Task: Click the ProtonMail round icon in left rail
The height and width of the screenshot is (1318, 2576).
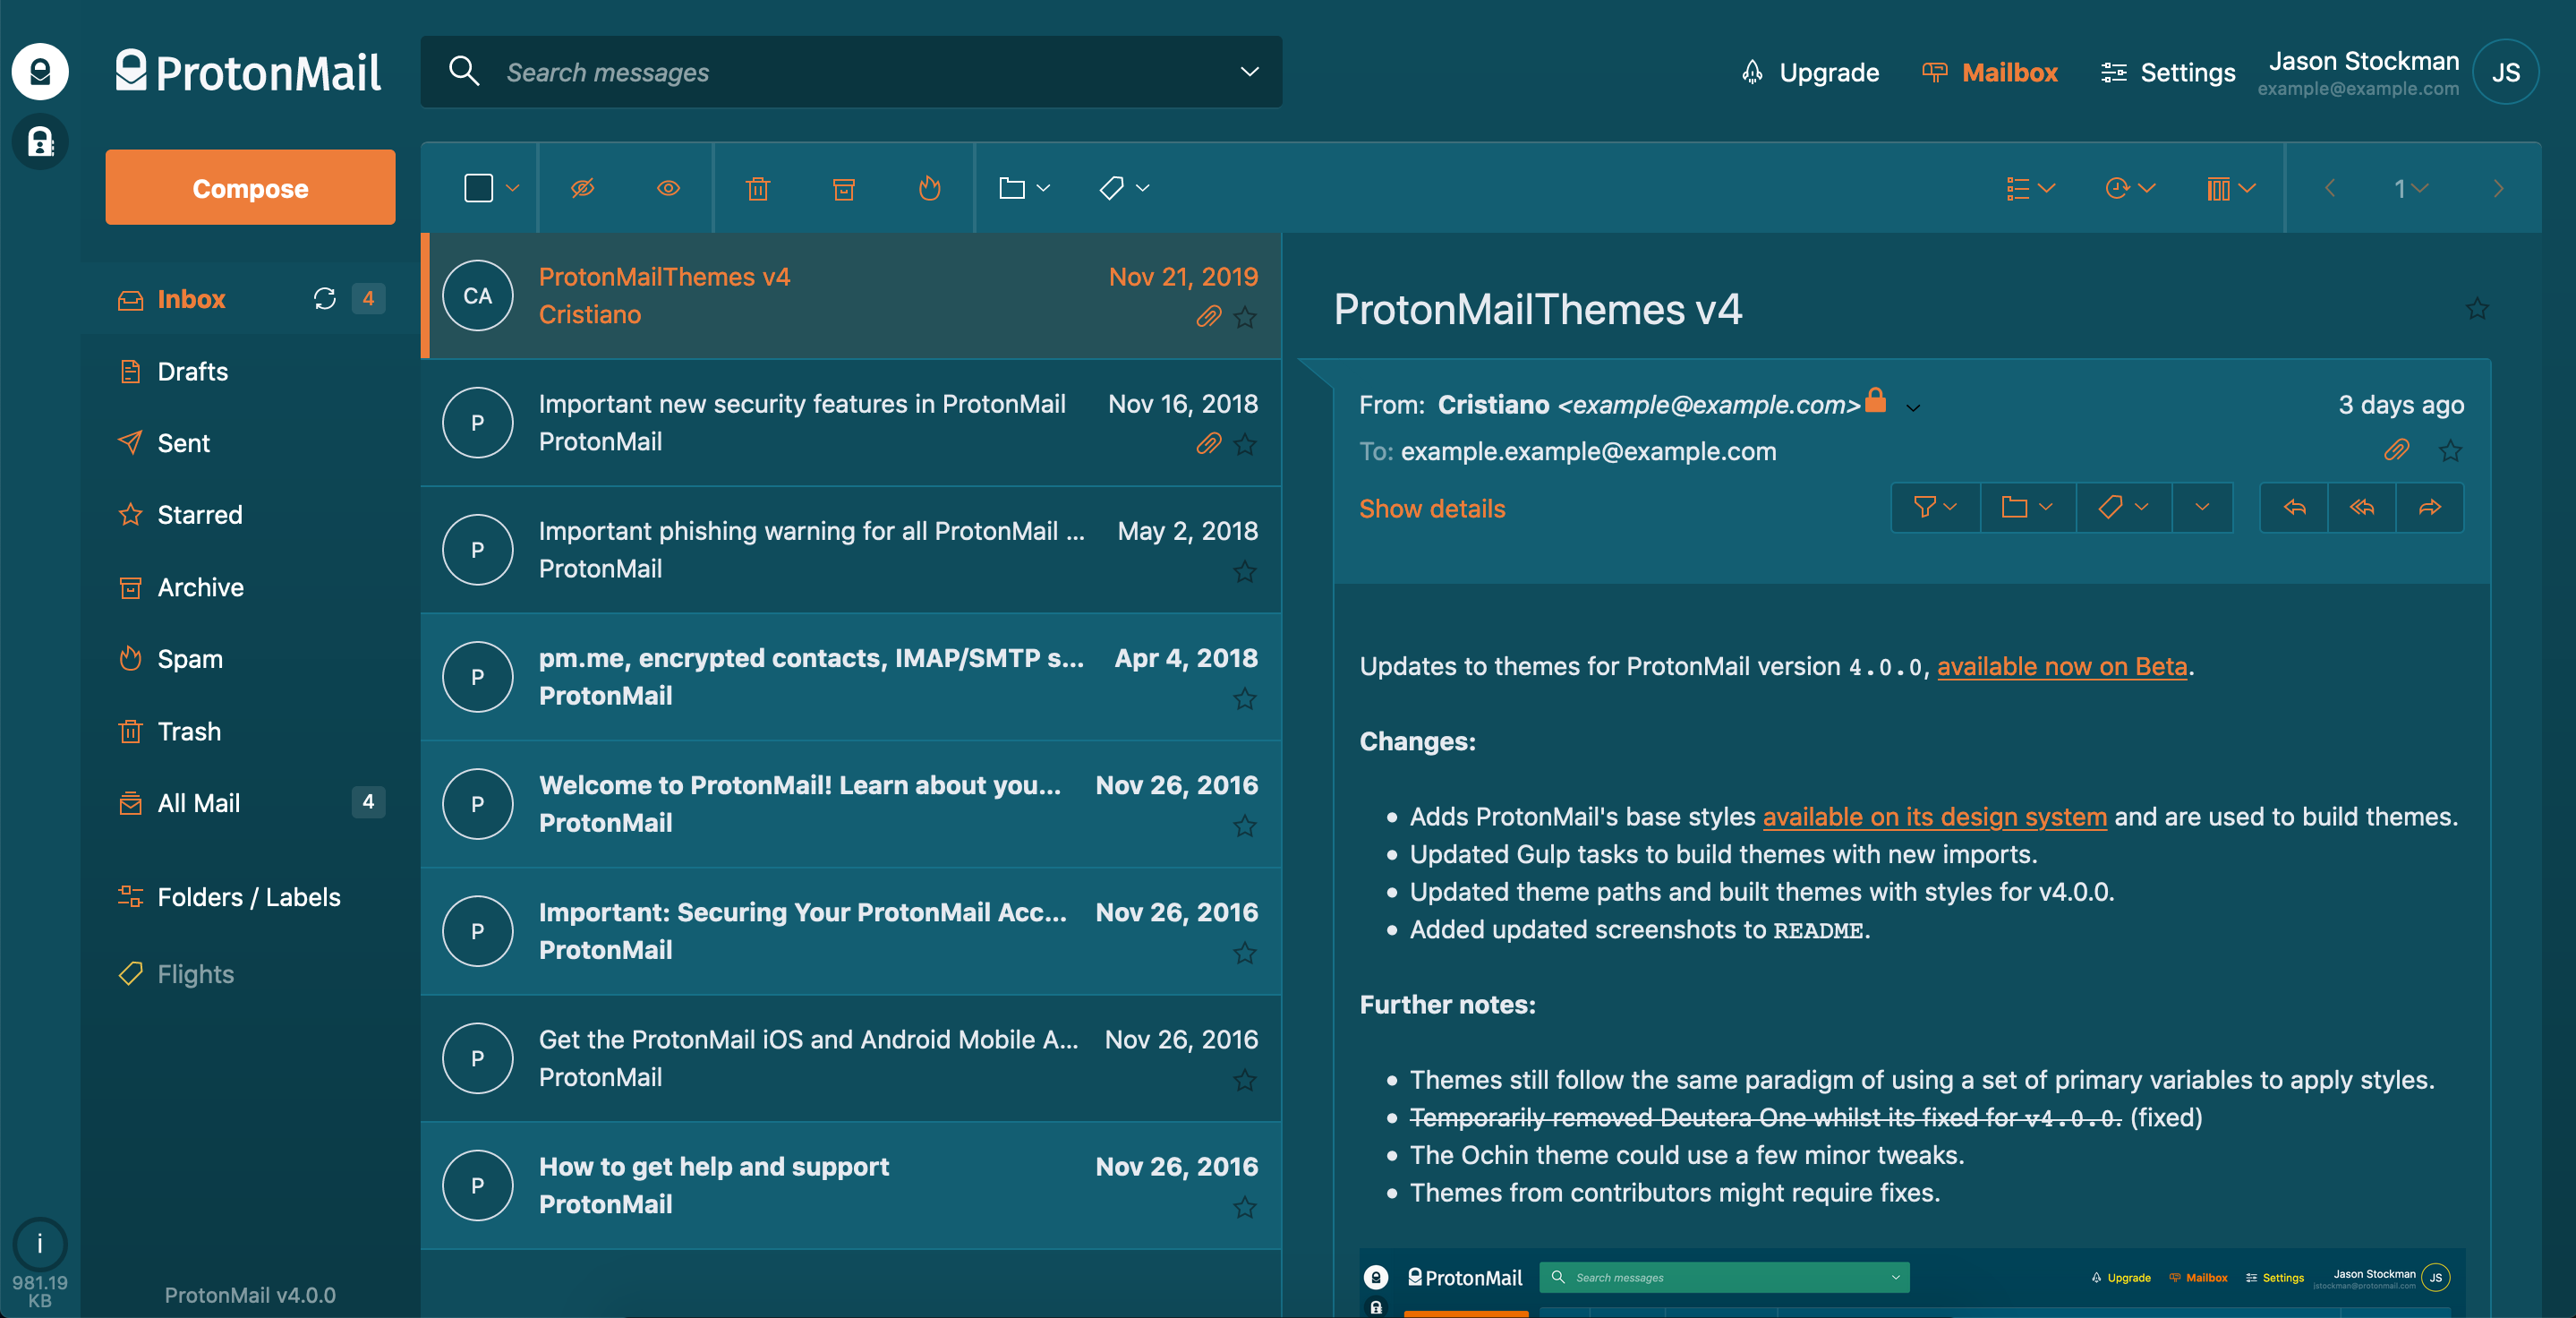Action: 40,71
